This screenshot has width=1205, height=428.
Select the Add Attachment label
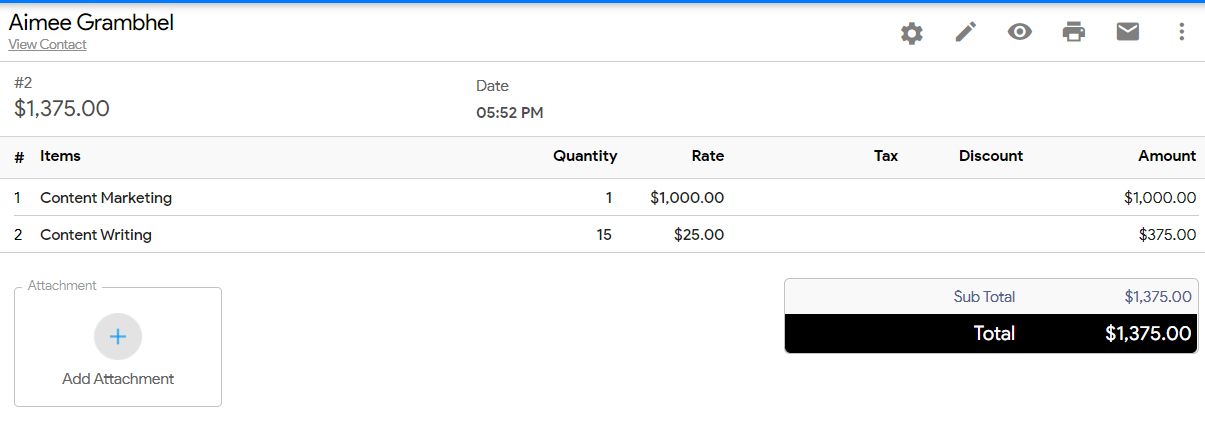pos(118,379)
